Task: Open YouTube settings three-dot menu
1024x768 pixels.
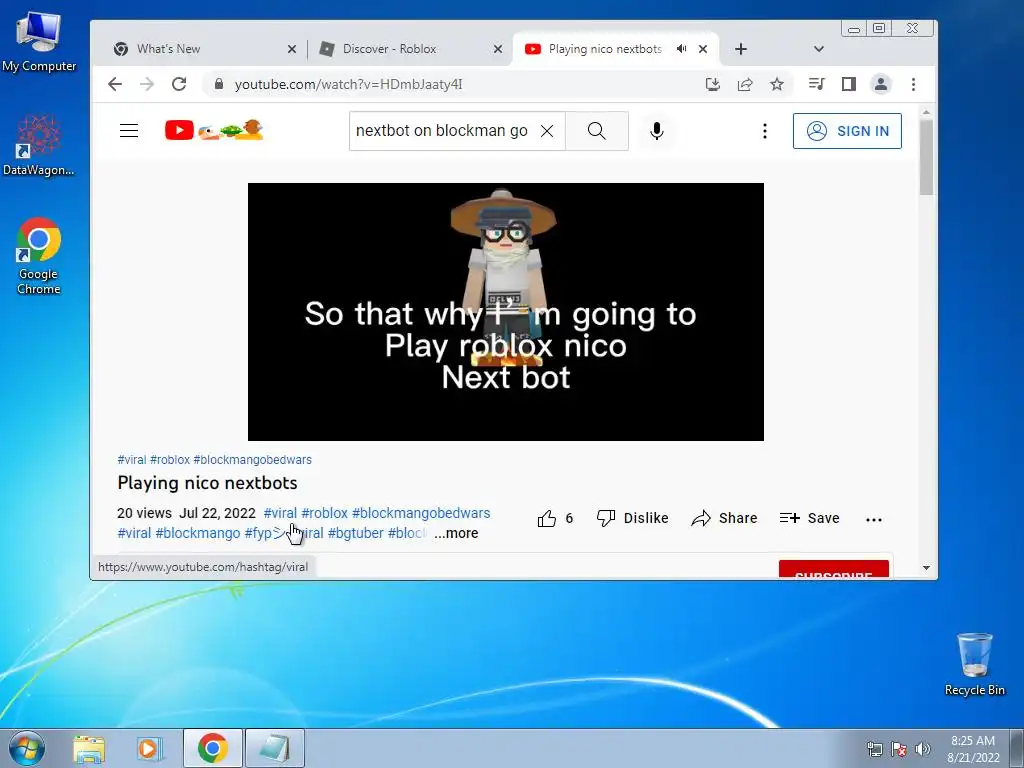Action: 765,131
